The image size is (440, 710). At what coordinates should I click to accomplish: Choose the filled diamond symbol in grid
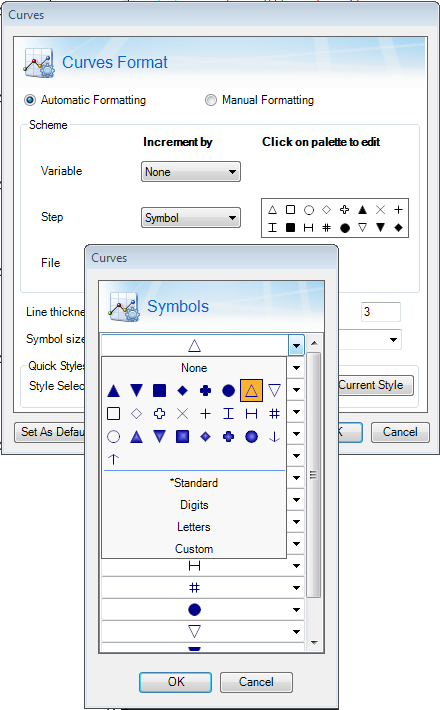coord(182,390)
